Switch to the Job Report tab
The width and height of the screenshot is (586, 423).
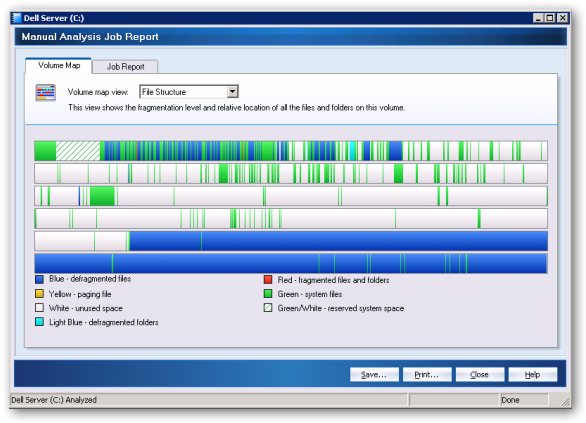click(x=125, y=67)
